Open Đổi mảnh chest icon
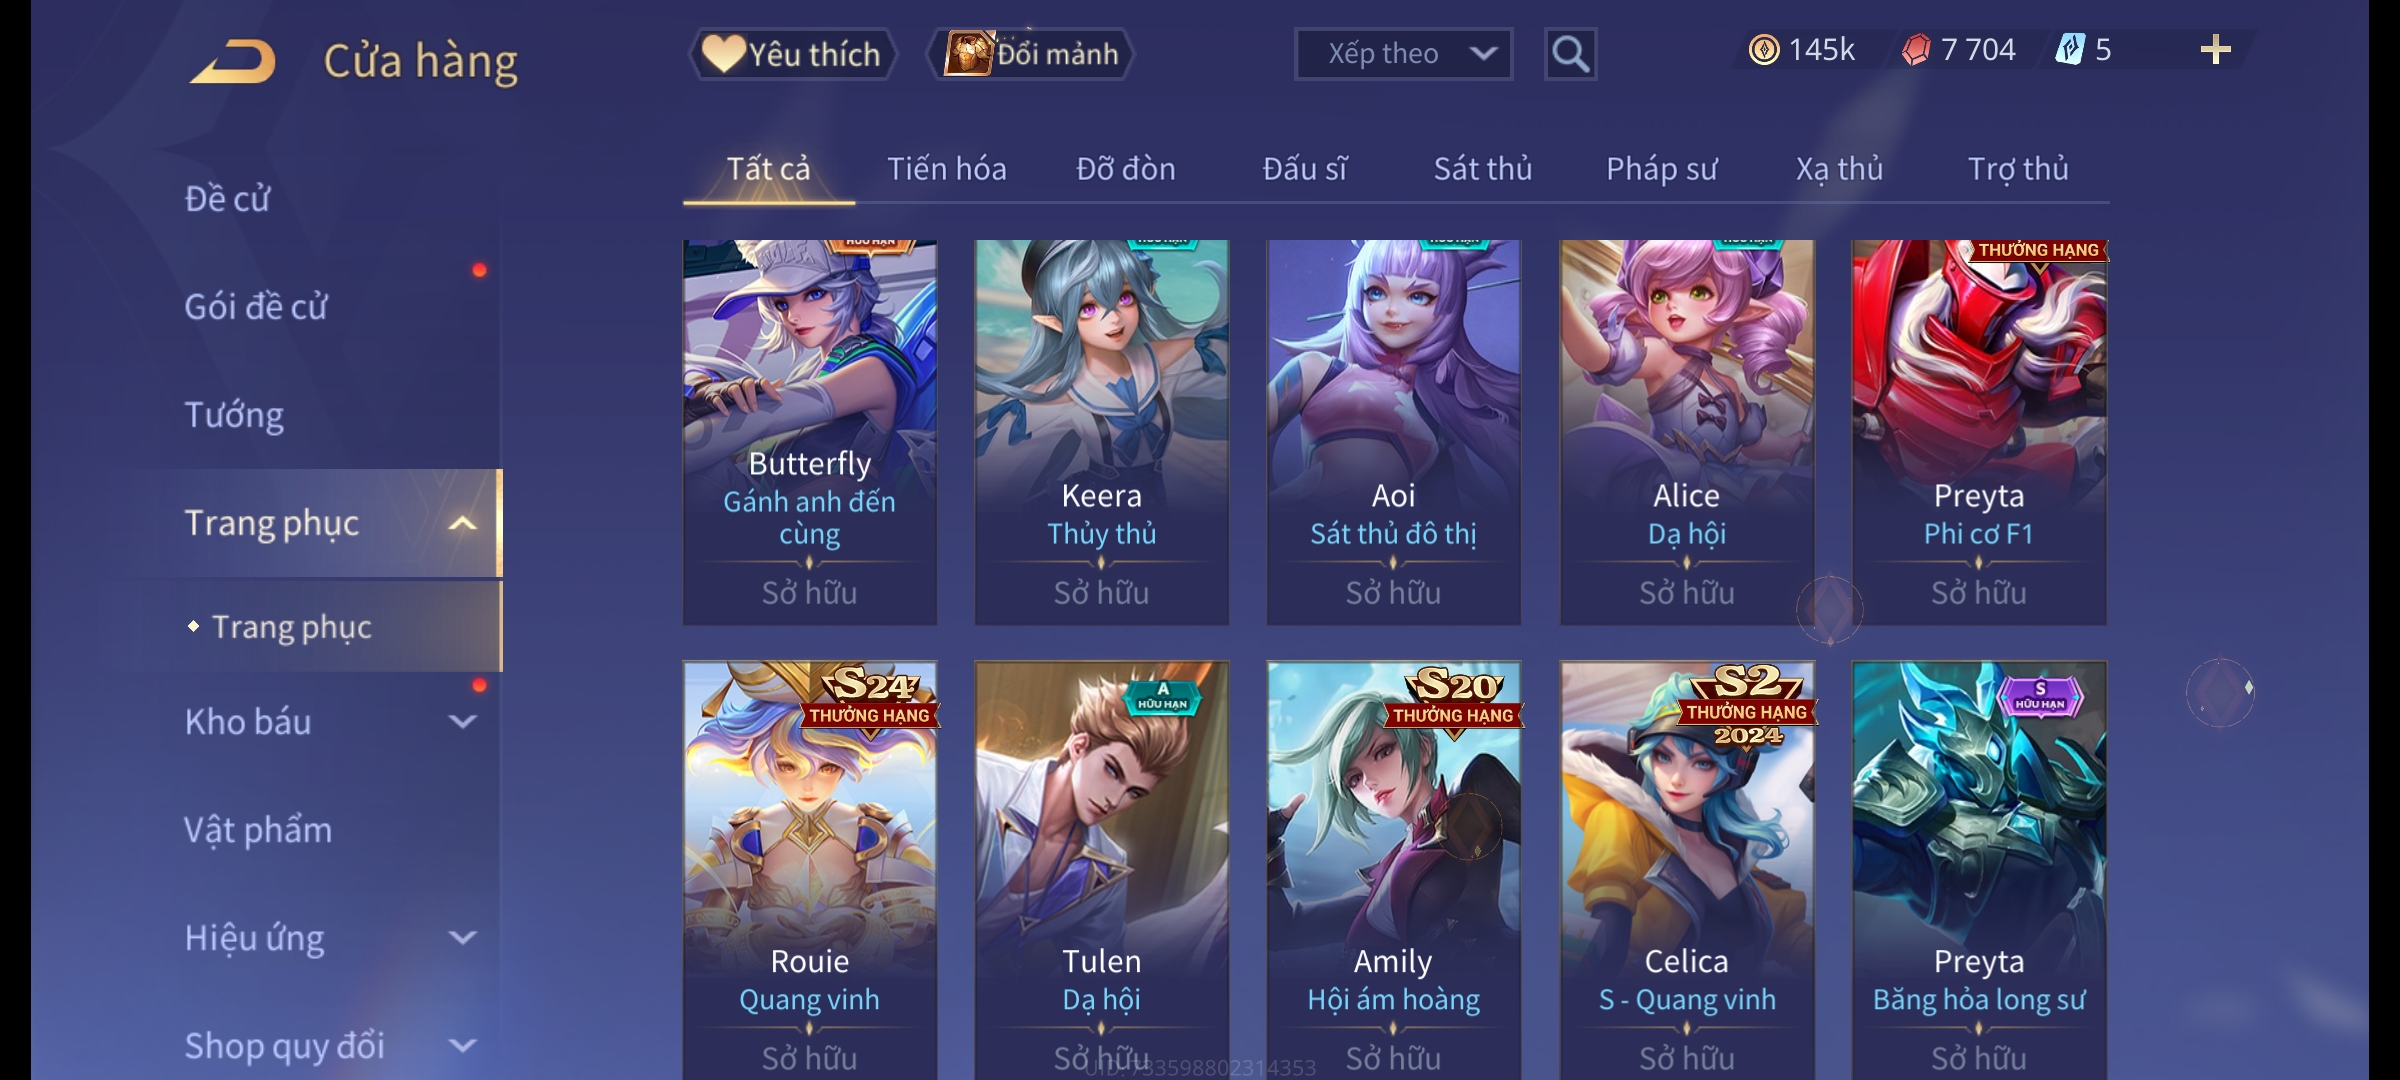Screen dimensions: 2400x1080 pos(1031,54)
